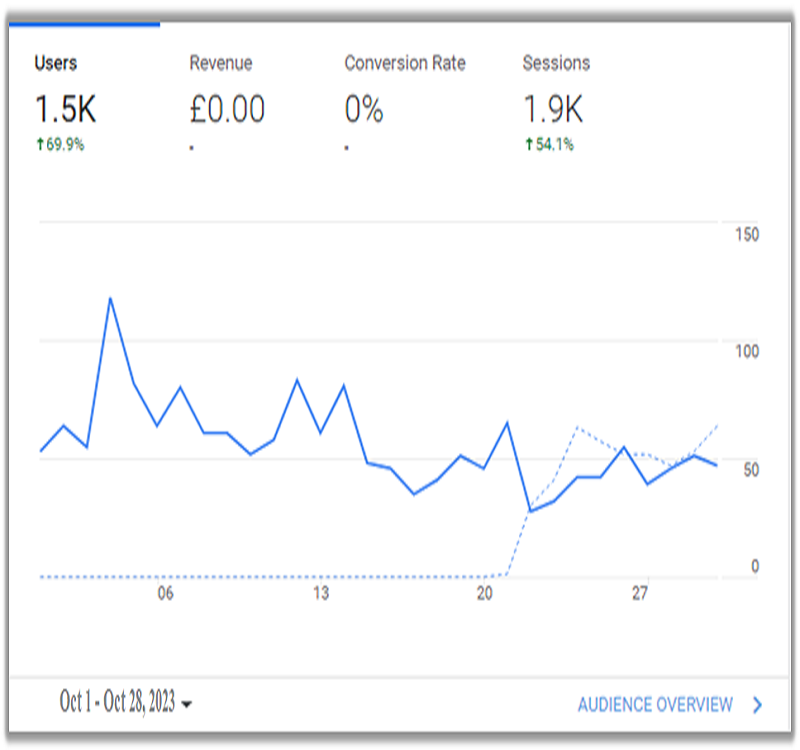Click the green up arrow beside 54.1%
This screenshot has width=800, height=750.
click(x=529, y=145)
